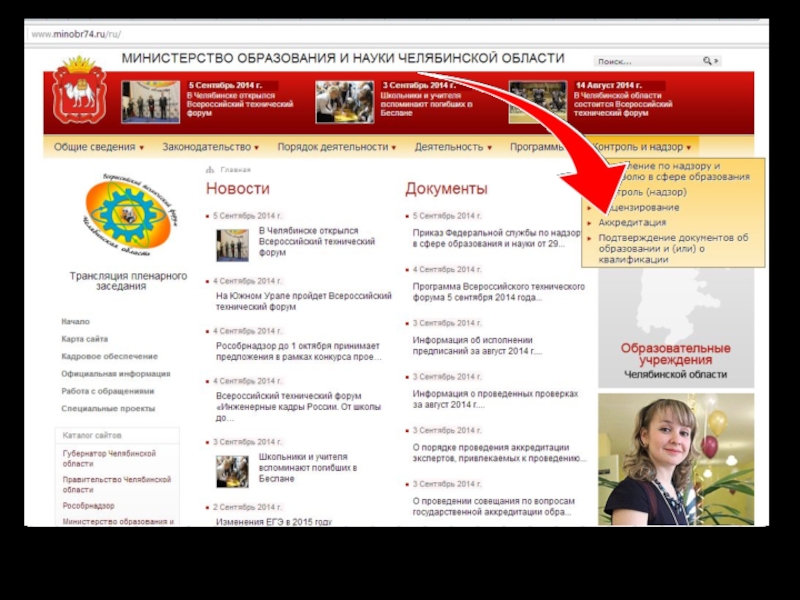Open document Информация об исполнении предписаний
Screen dimensions: 800x600
(477, 345)
